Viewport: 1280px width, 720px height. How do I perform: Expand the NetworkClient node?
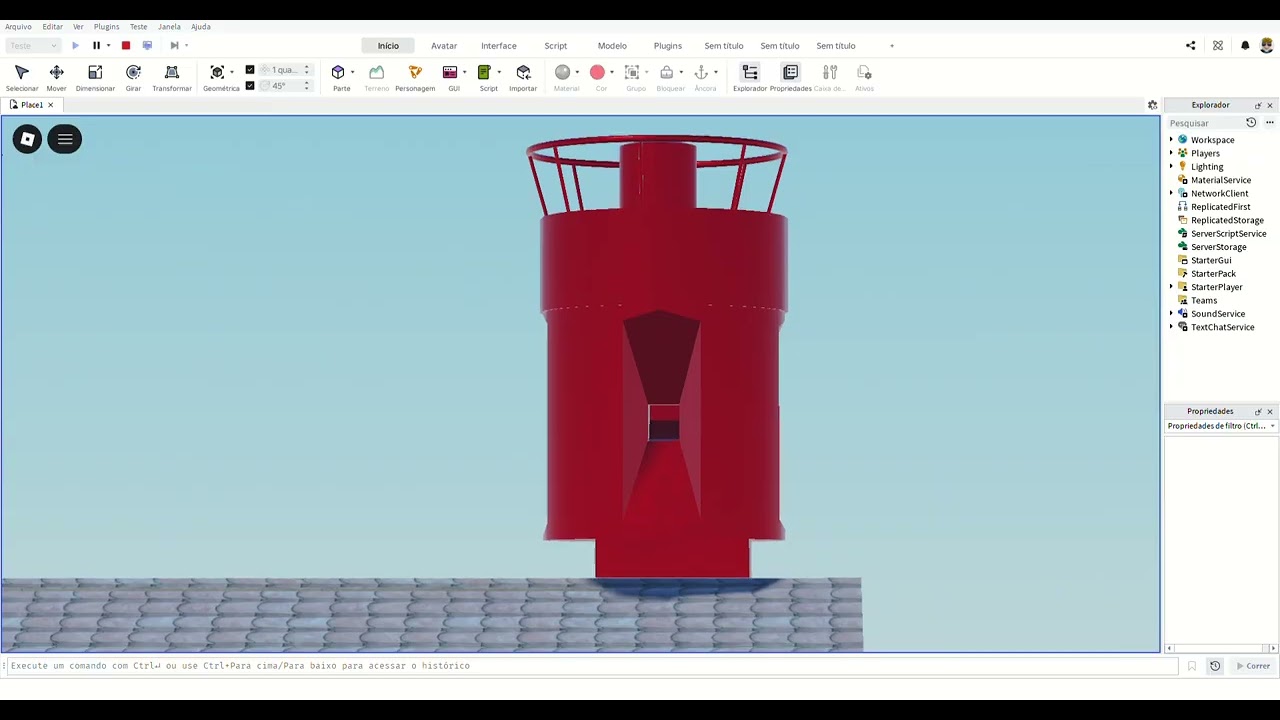(x=1171, y=193)
